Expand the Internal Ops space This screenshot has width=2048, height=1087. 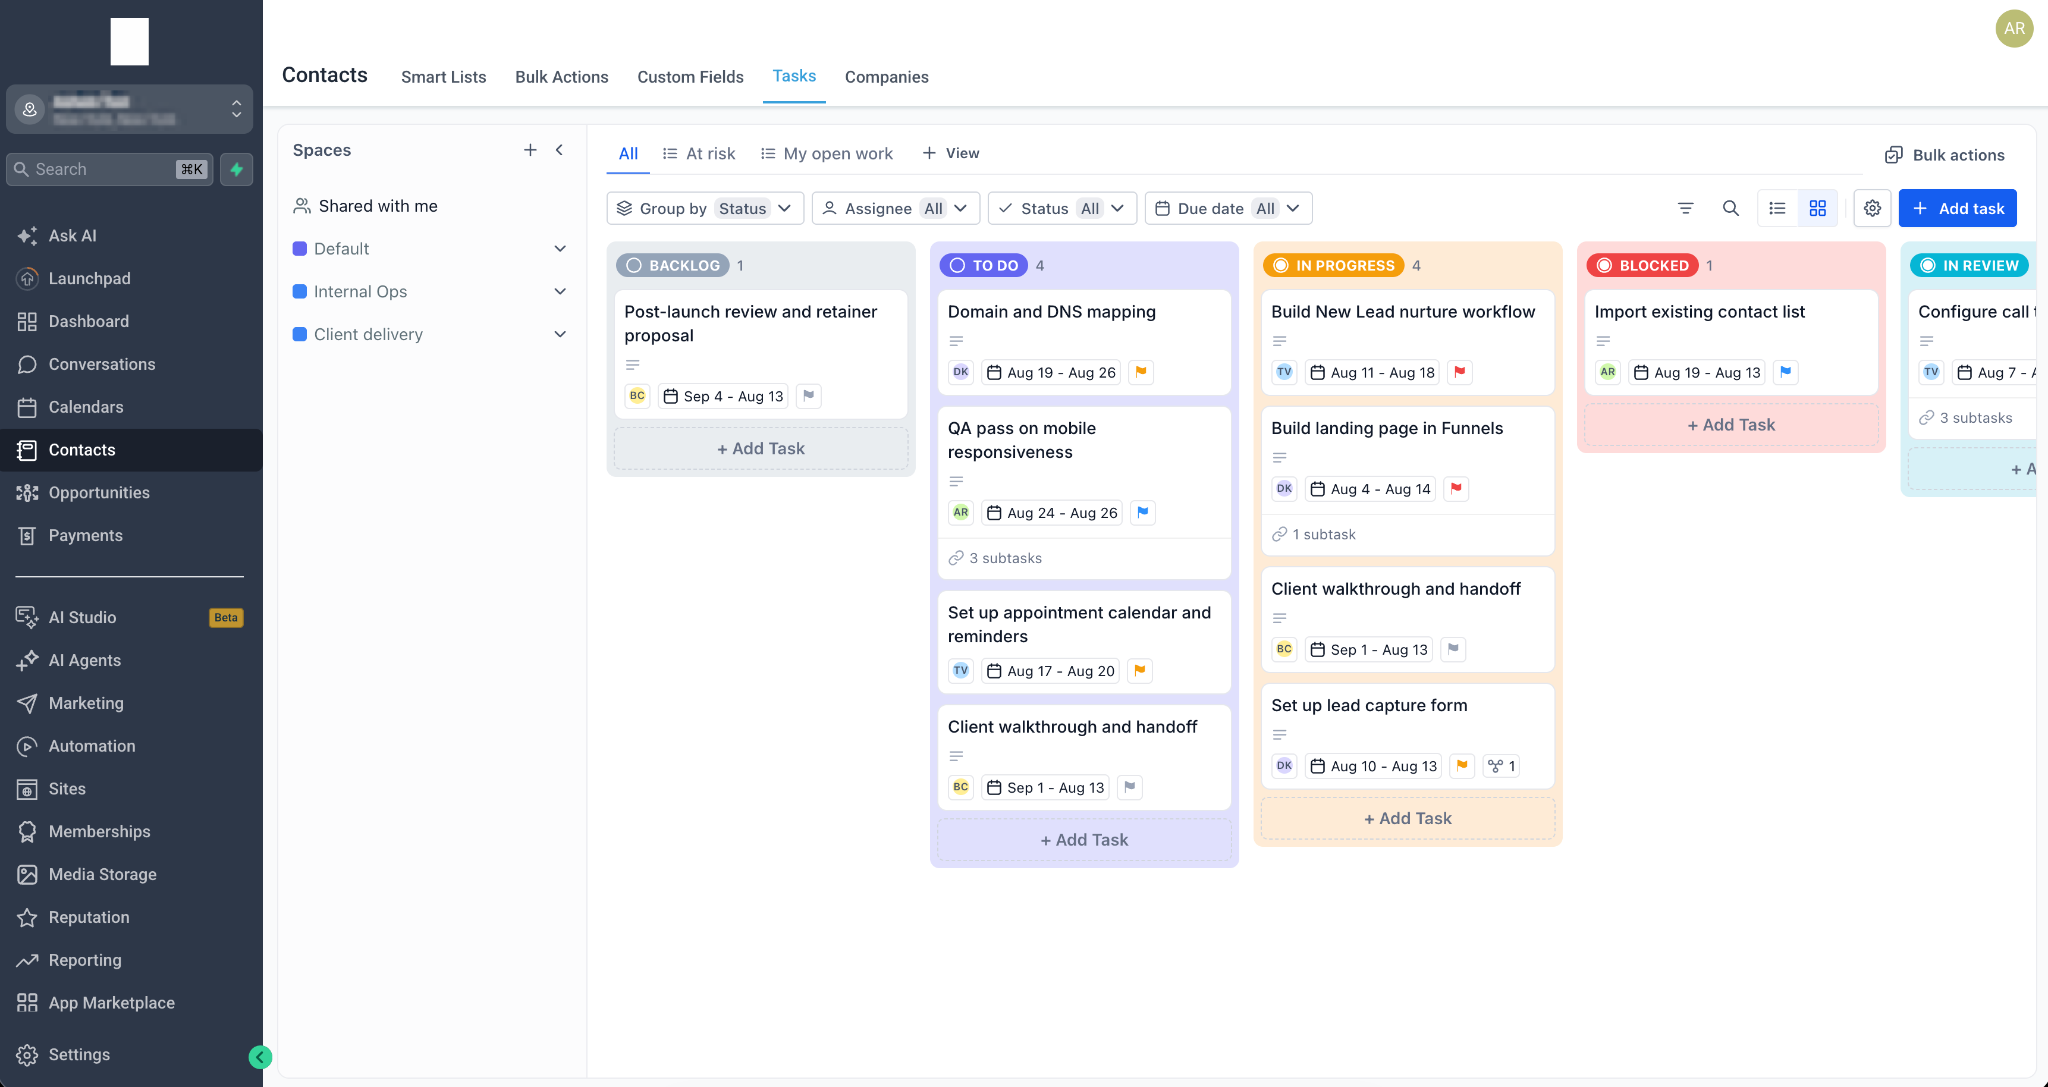[x=560, y=292]
